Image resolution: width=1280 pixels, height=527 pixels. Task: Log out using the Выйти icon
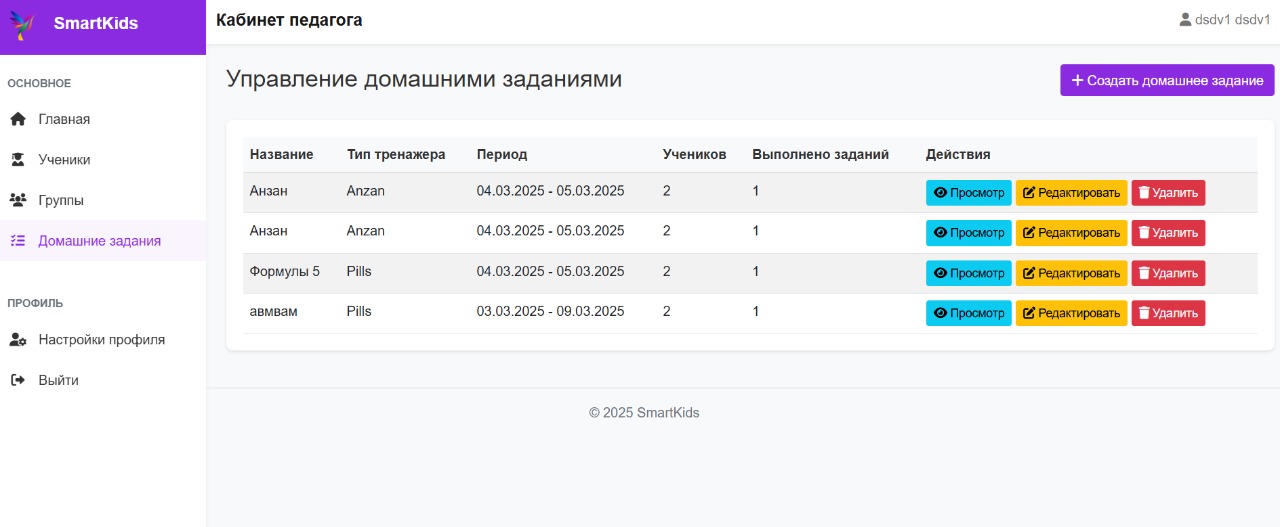pyautogui.click(x=17, y=380)
